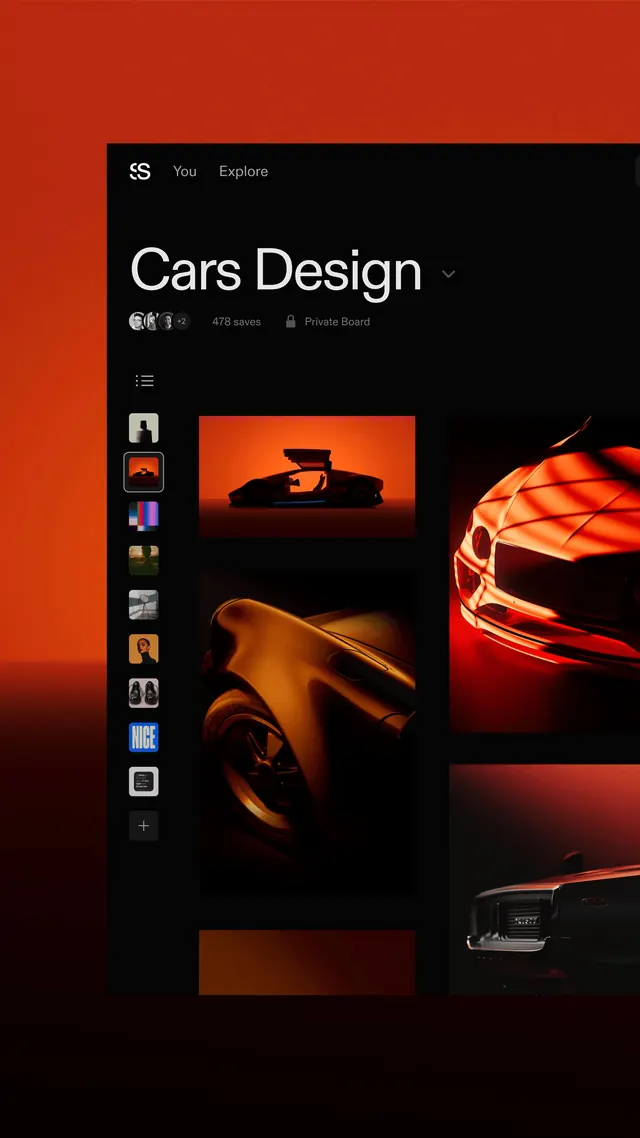Select the blue NICE board thumbnail
This screenshot has height=1138, width=640.
tap(144, 737)
